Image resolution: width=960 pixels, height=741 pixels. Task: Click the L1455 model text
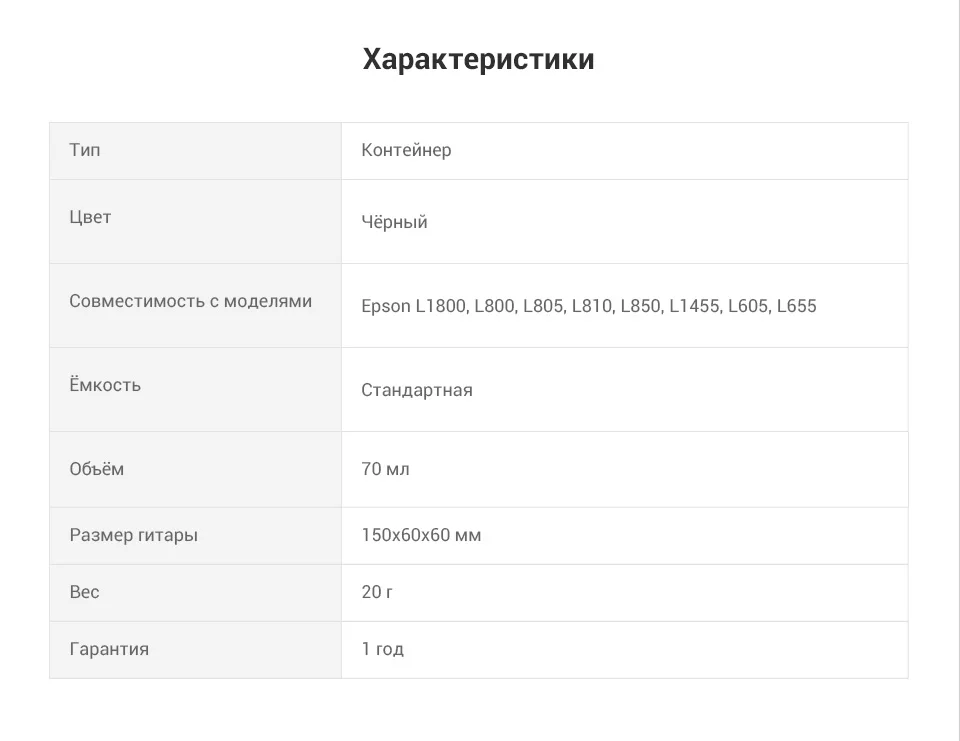(x=694, y=306)
